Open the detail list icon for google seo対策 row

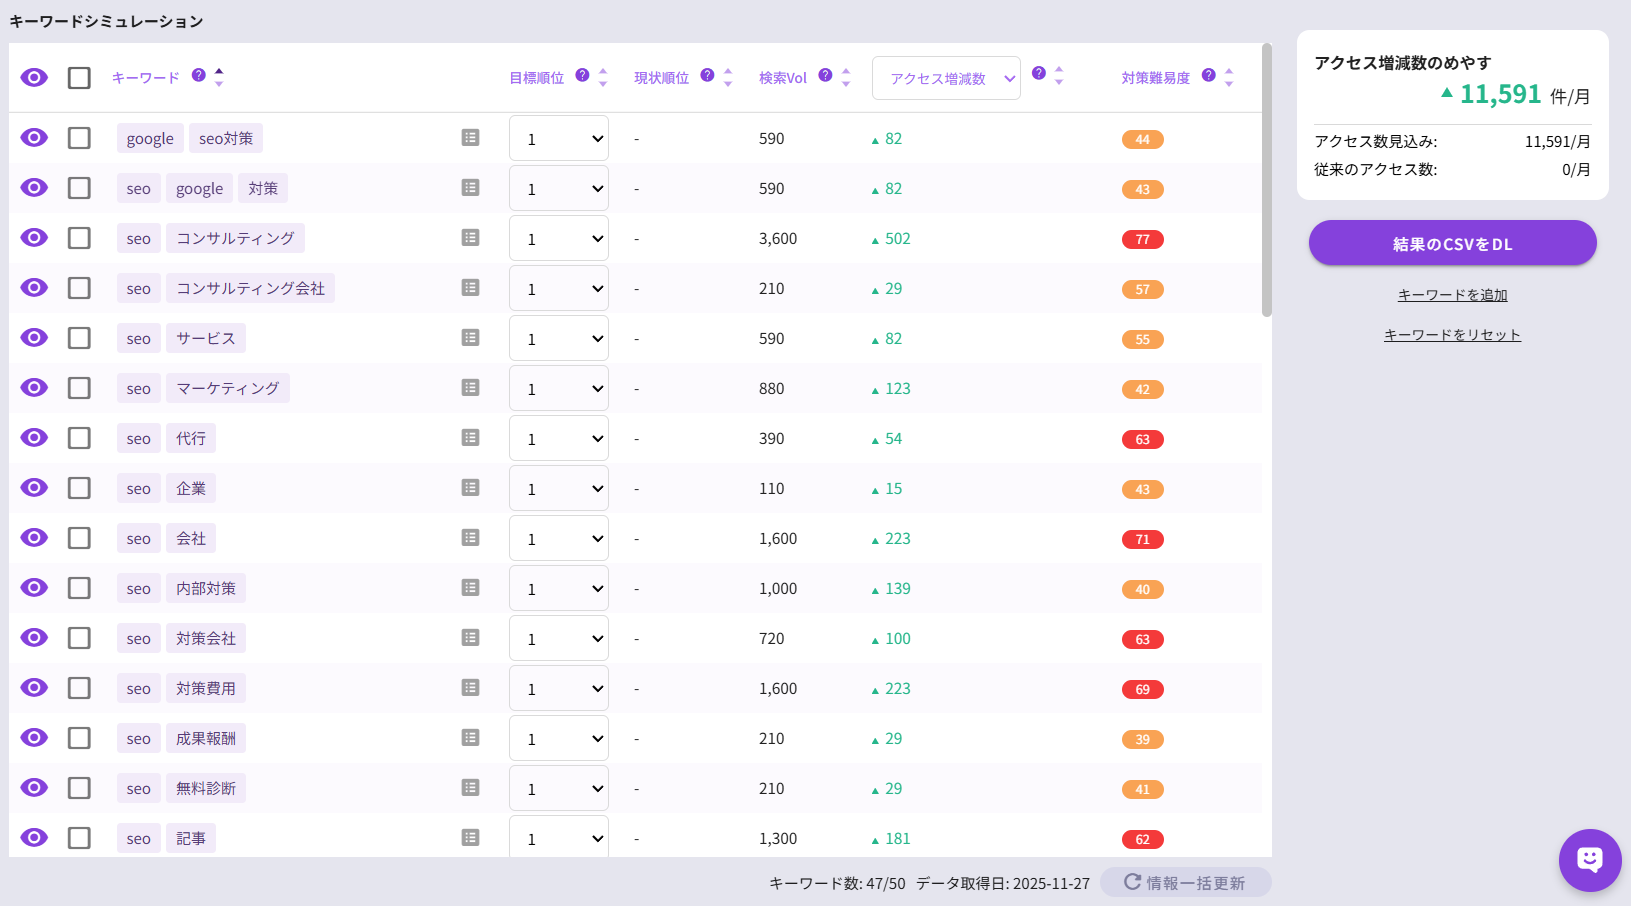[x=470, y=137]
